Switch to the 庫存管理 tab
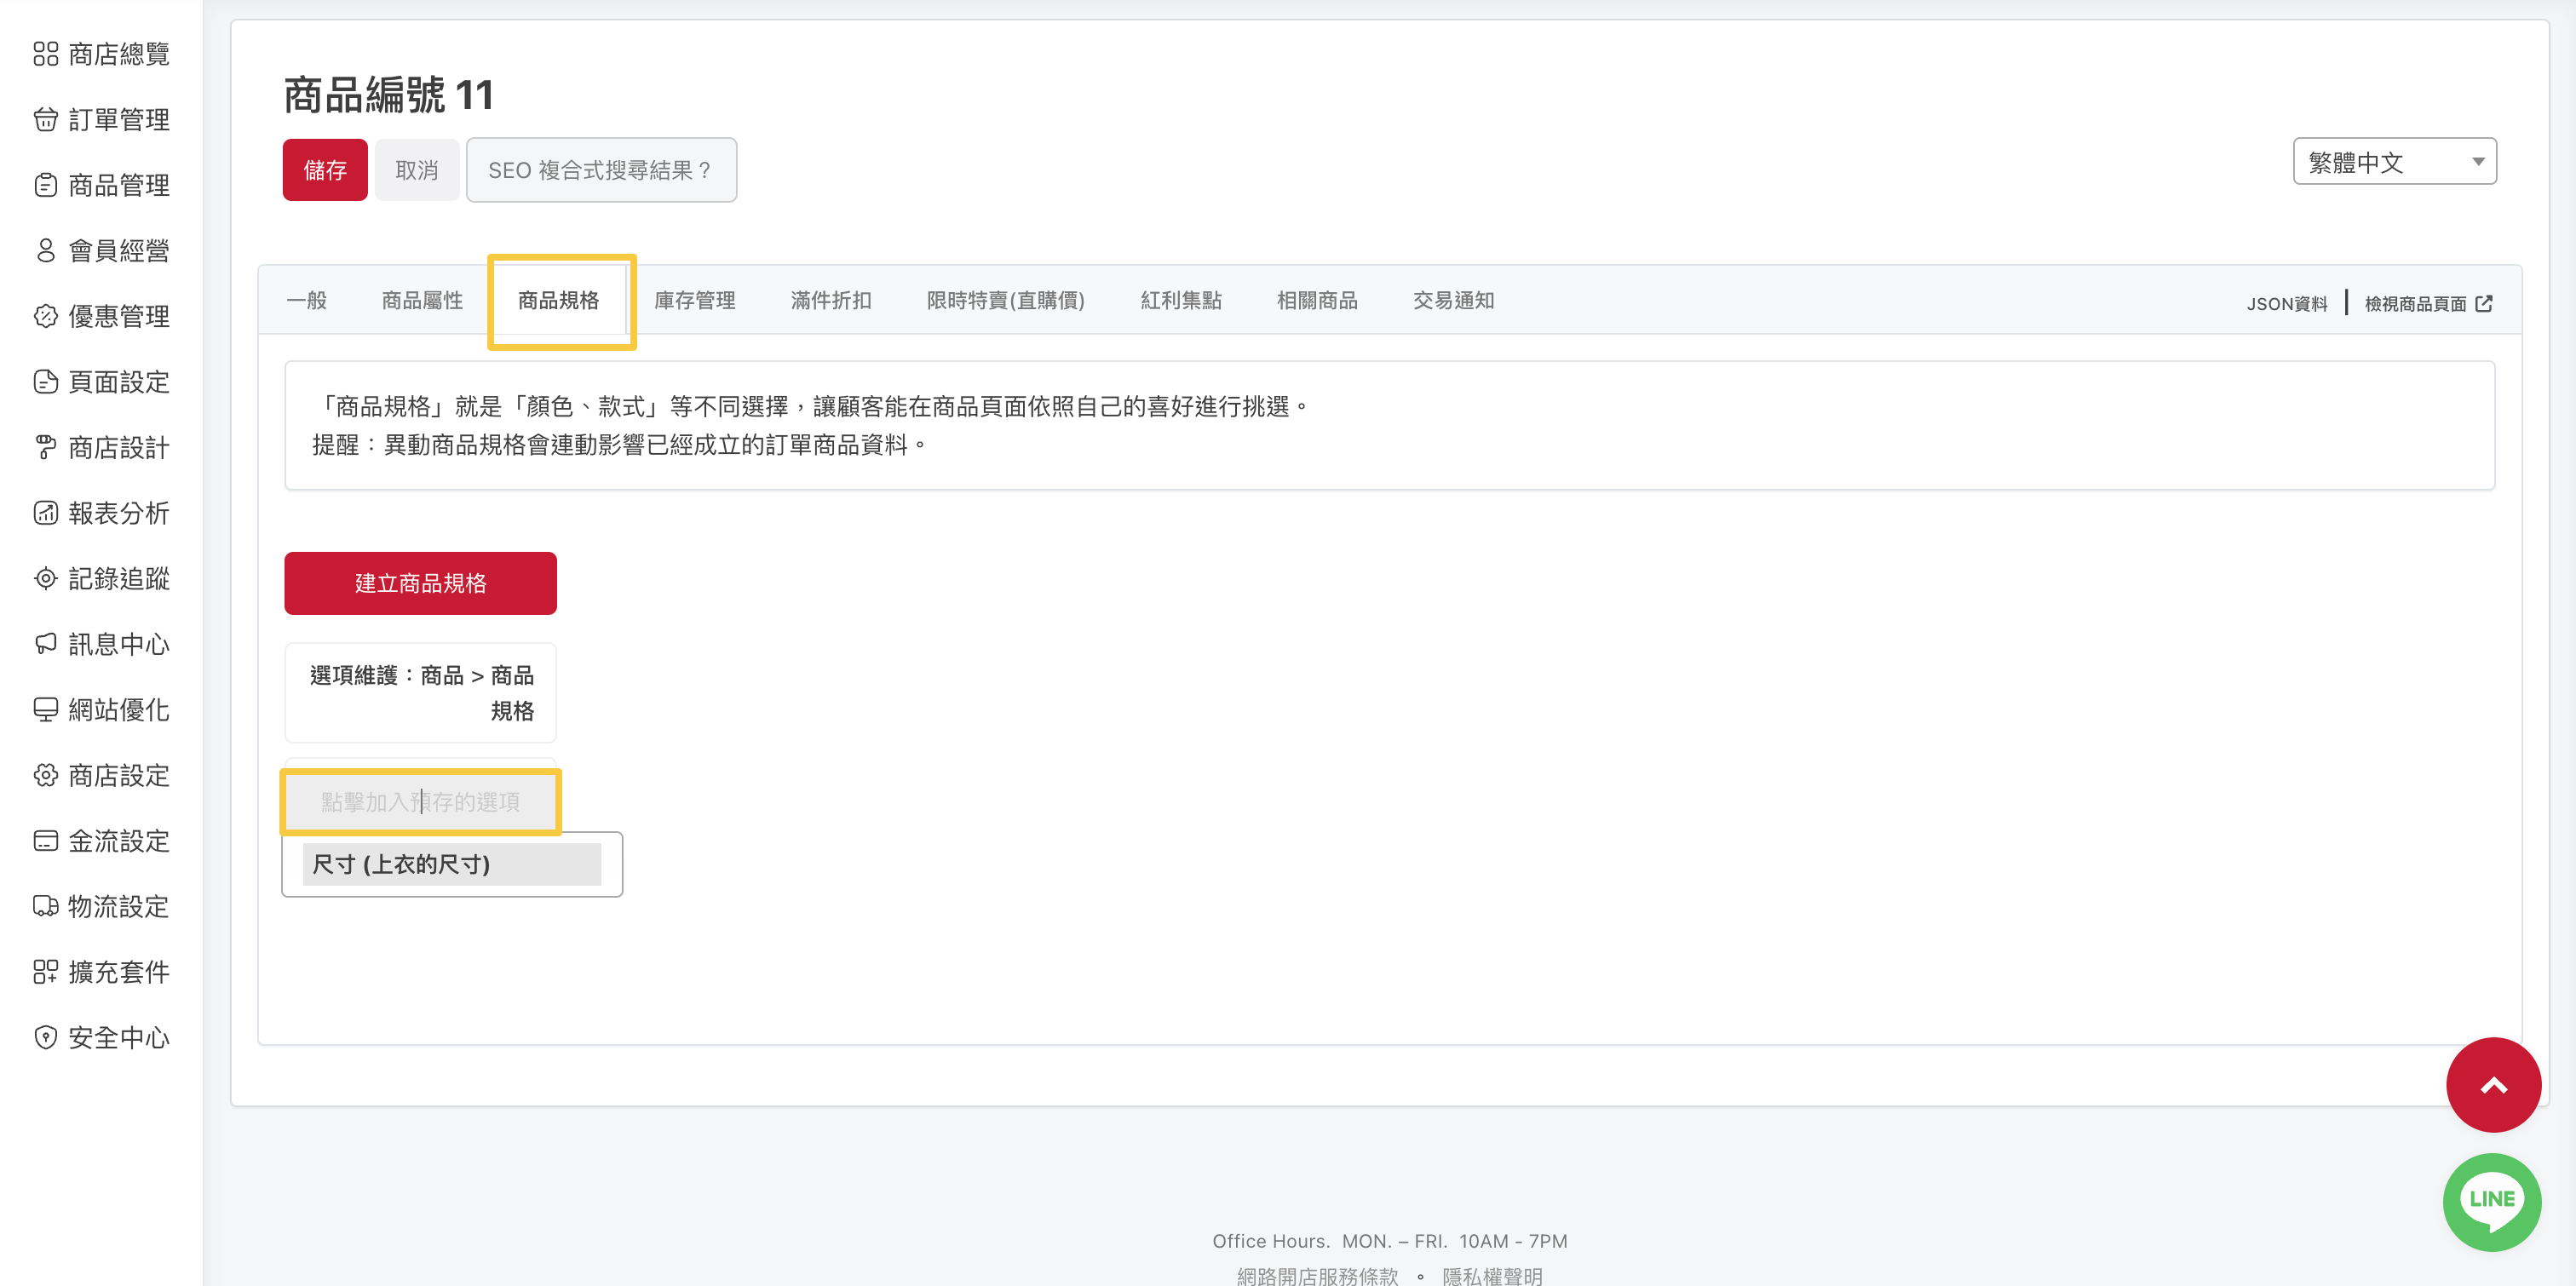The image size is (2576, 1286). (694, 301)
